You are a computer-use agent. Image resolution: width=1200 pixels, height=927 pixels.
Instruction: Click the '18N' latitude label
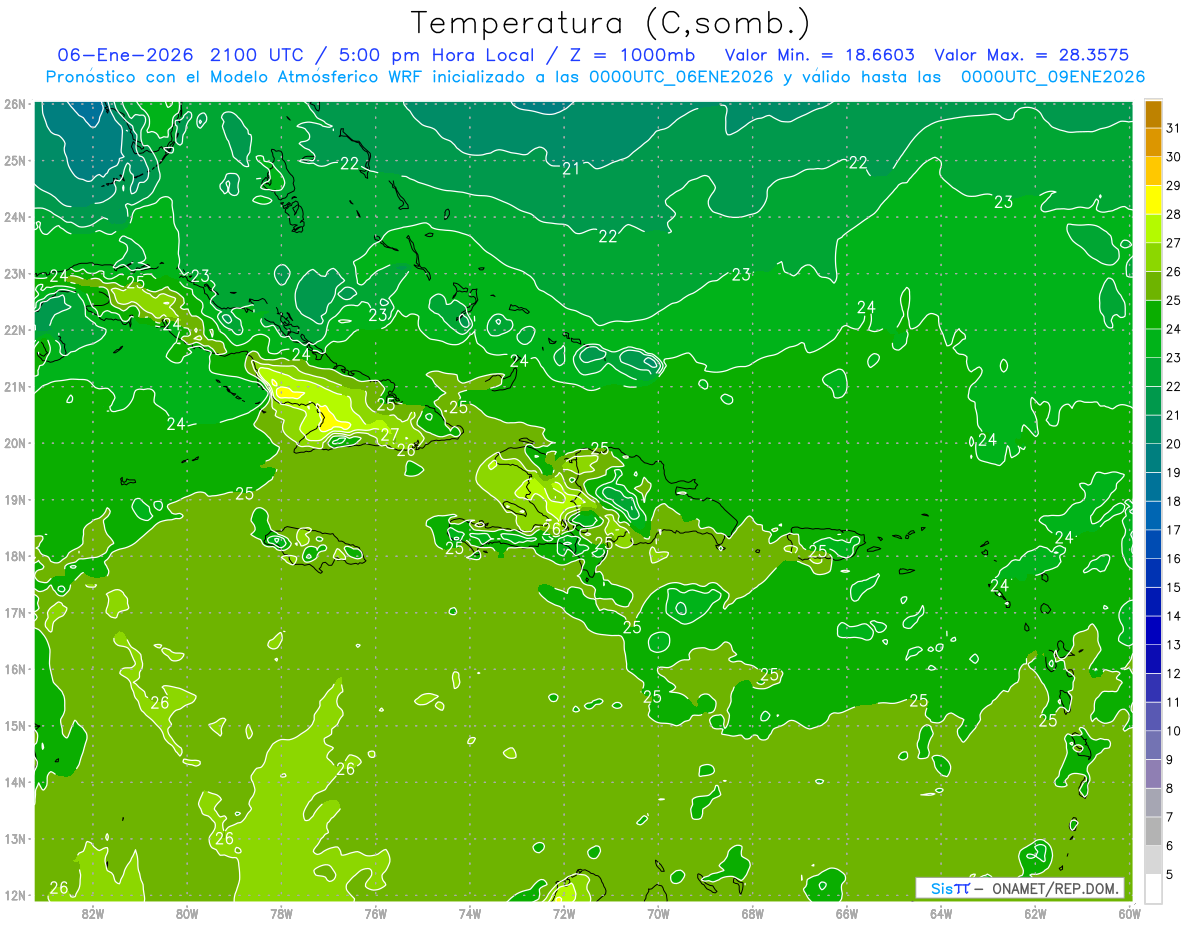pyautogui.click(x=15, y=556)
